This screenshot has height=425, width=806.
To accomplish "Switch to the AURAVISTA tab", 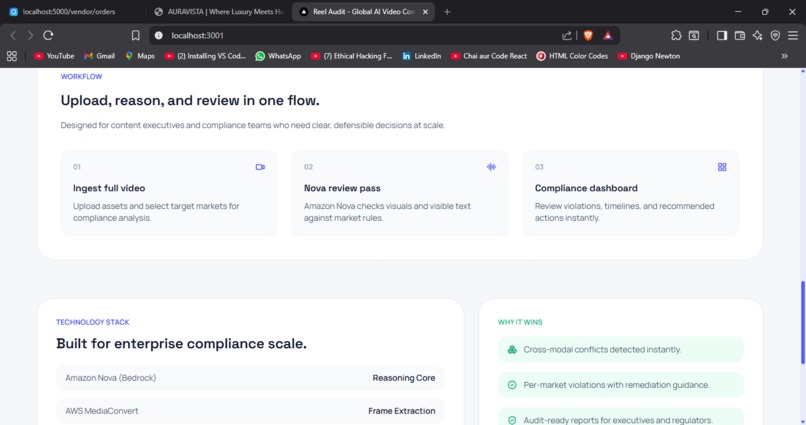I will (219, 12).
